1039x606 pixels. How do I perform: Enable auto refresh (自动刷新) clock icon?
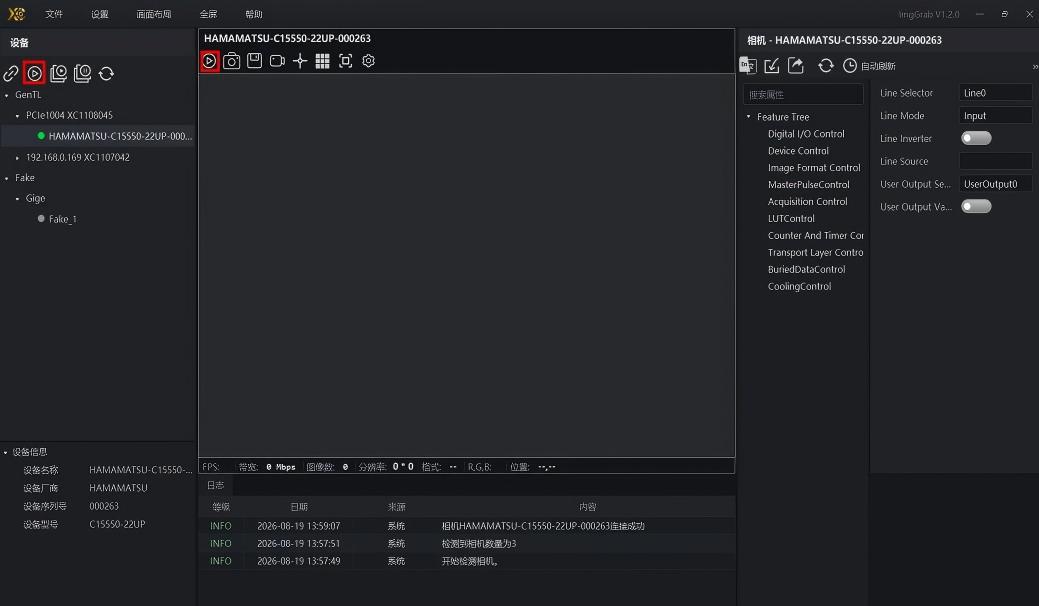click(850, 66)
